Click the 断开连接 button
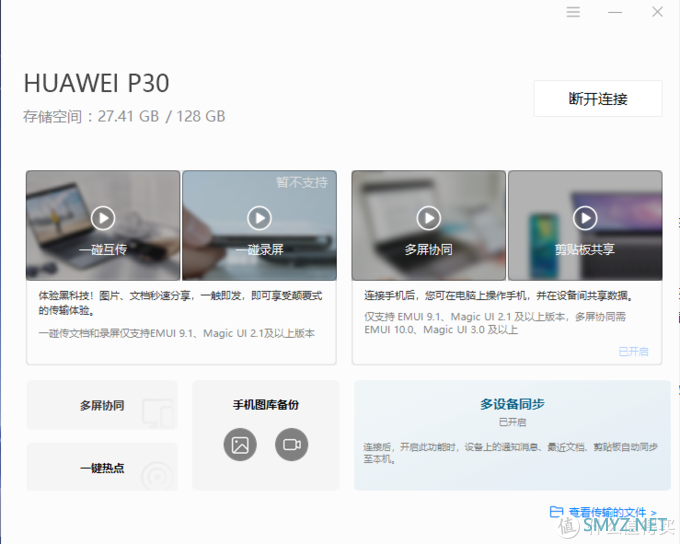The width and height of the screenshot is (680, 544). click(x=598, y=98)
